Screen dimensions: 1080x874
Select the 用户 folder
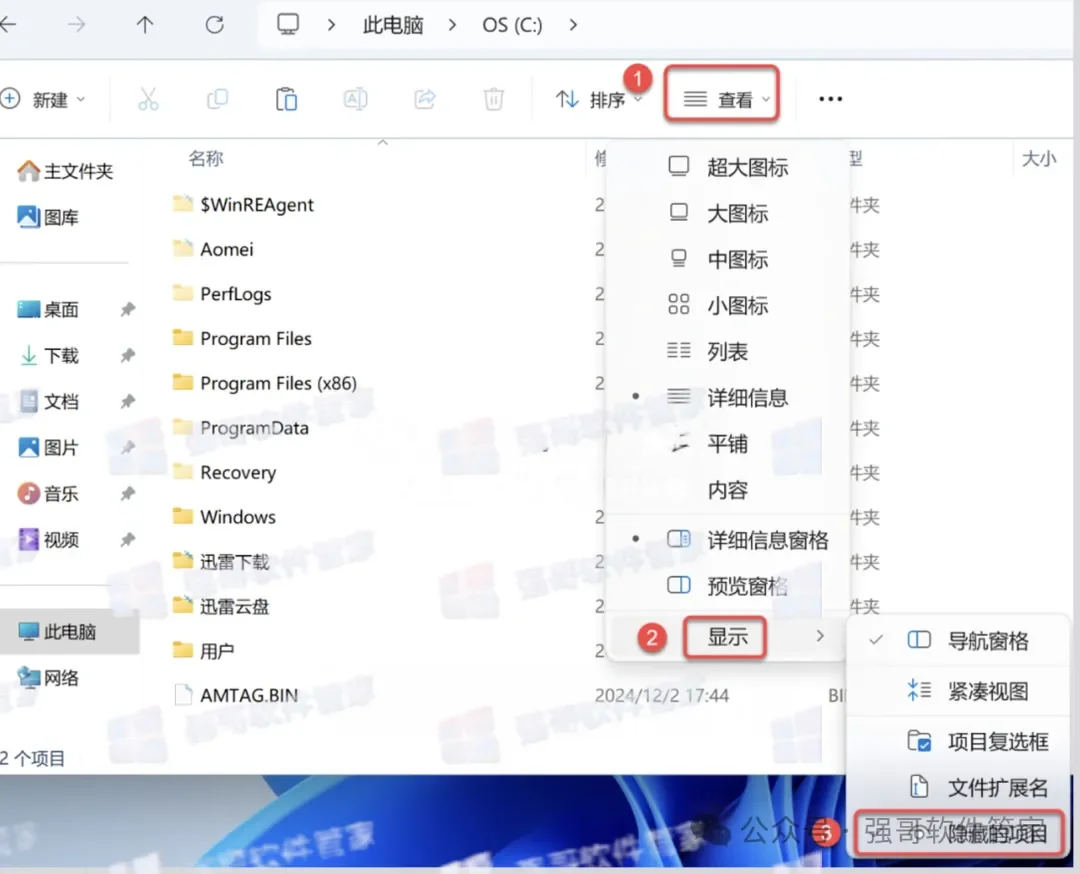pyautogui.click(x=204, y=650)
